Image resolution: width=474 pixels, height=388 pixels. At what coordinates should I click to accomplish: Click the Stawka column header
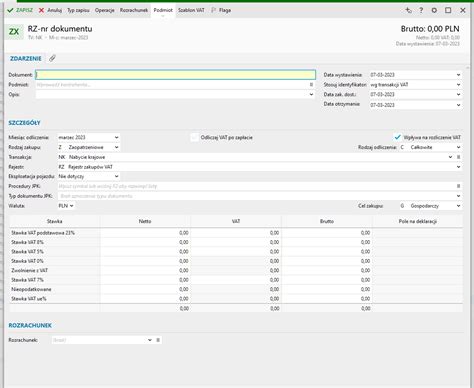(x=55, y=221)
